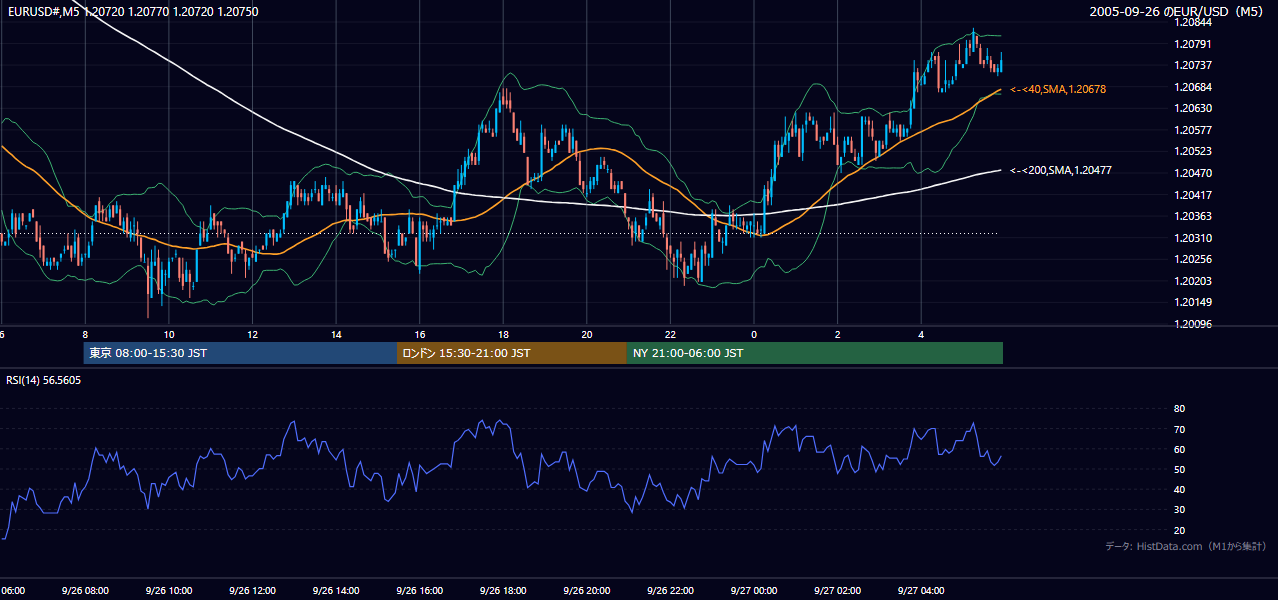1278x600 pixels.
Task: Click the RSI(14) 56.5605 indicator label
Action: [44, 380]
